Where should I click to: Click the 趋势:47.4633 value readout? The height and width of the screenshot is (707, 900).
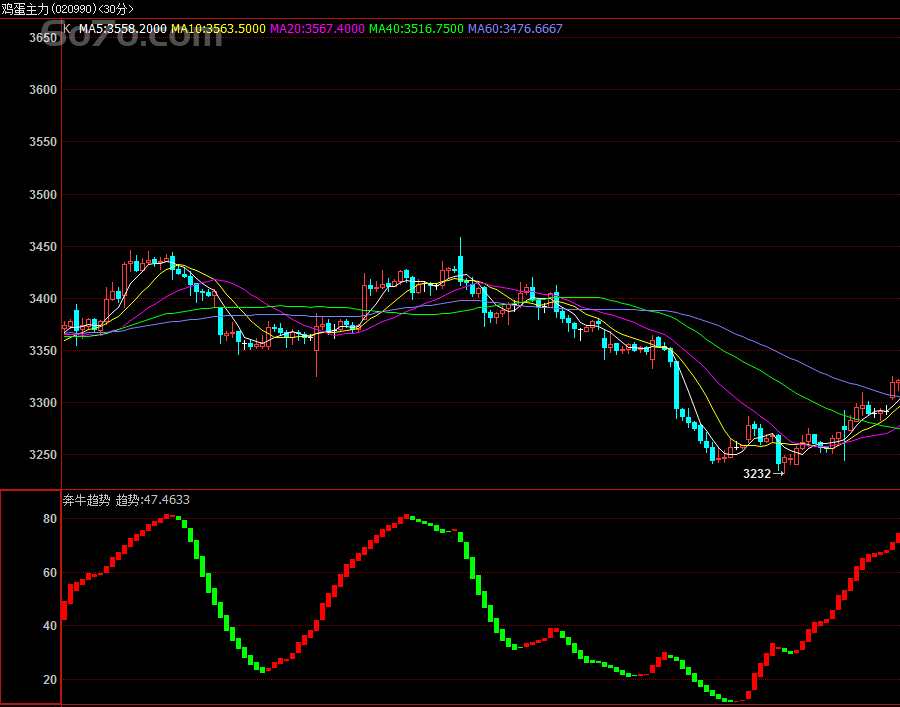[153, 500]
